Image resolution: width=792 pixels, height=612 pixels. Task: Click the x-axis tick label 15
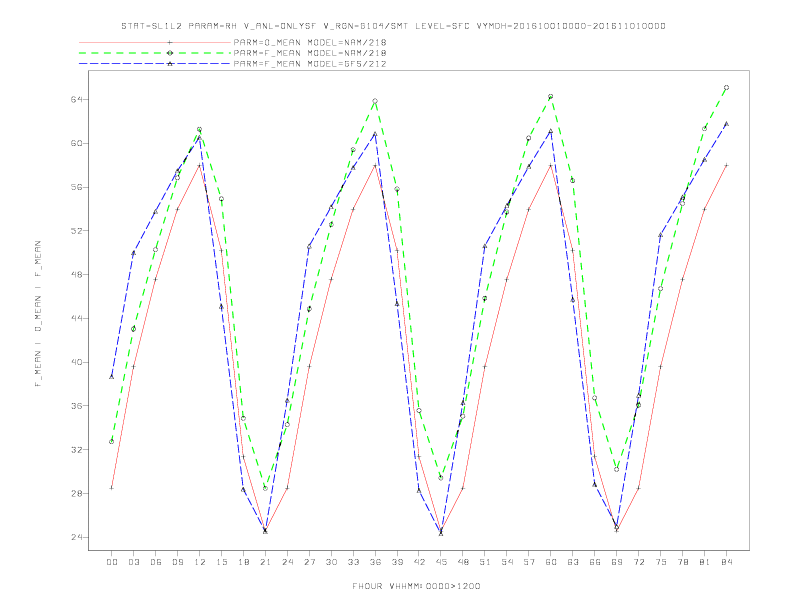221,562
